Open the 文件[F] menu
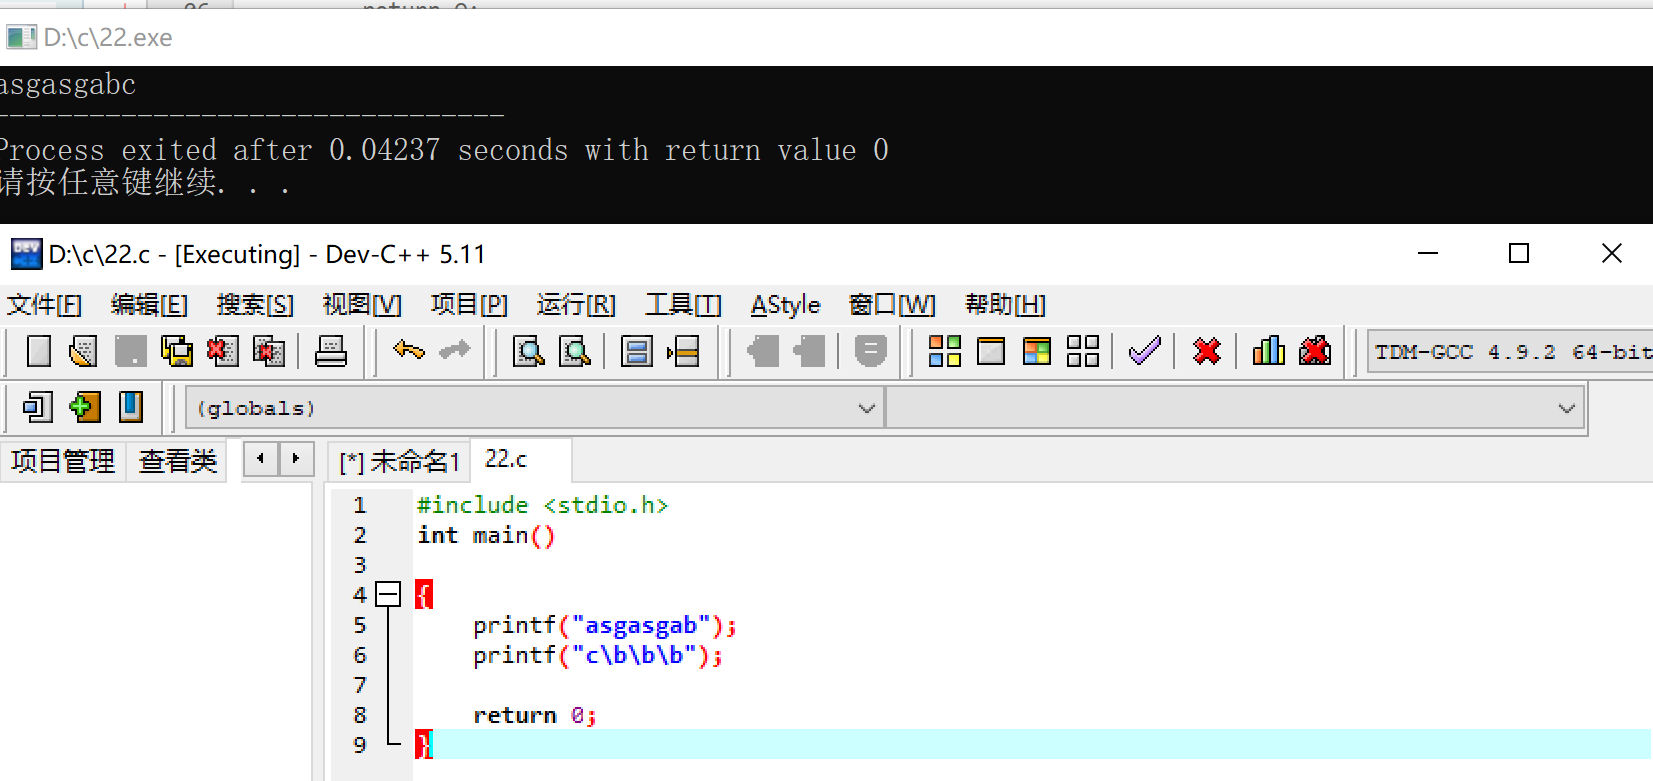 coord(44,305)
